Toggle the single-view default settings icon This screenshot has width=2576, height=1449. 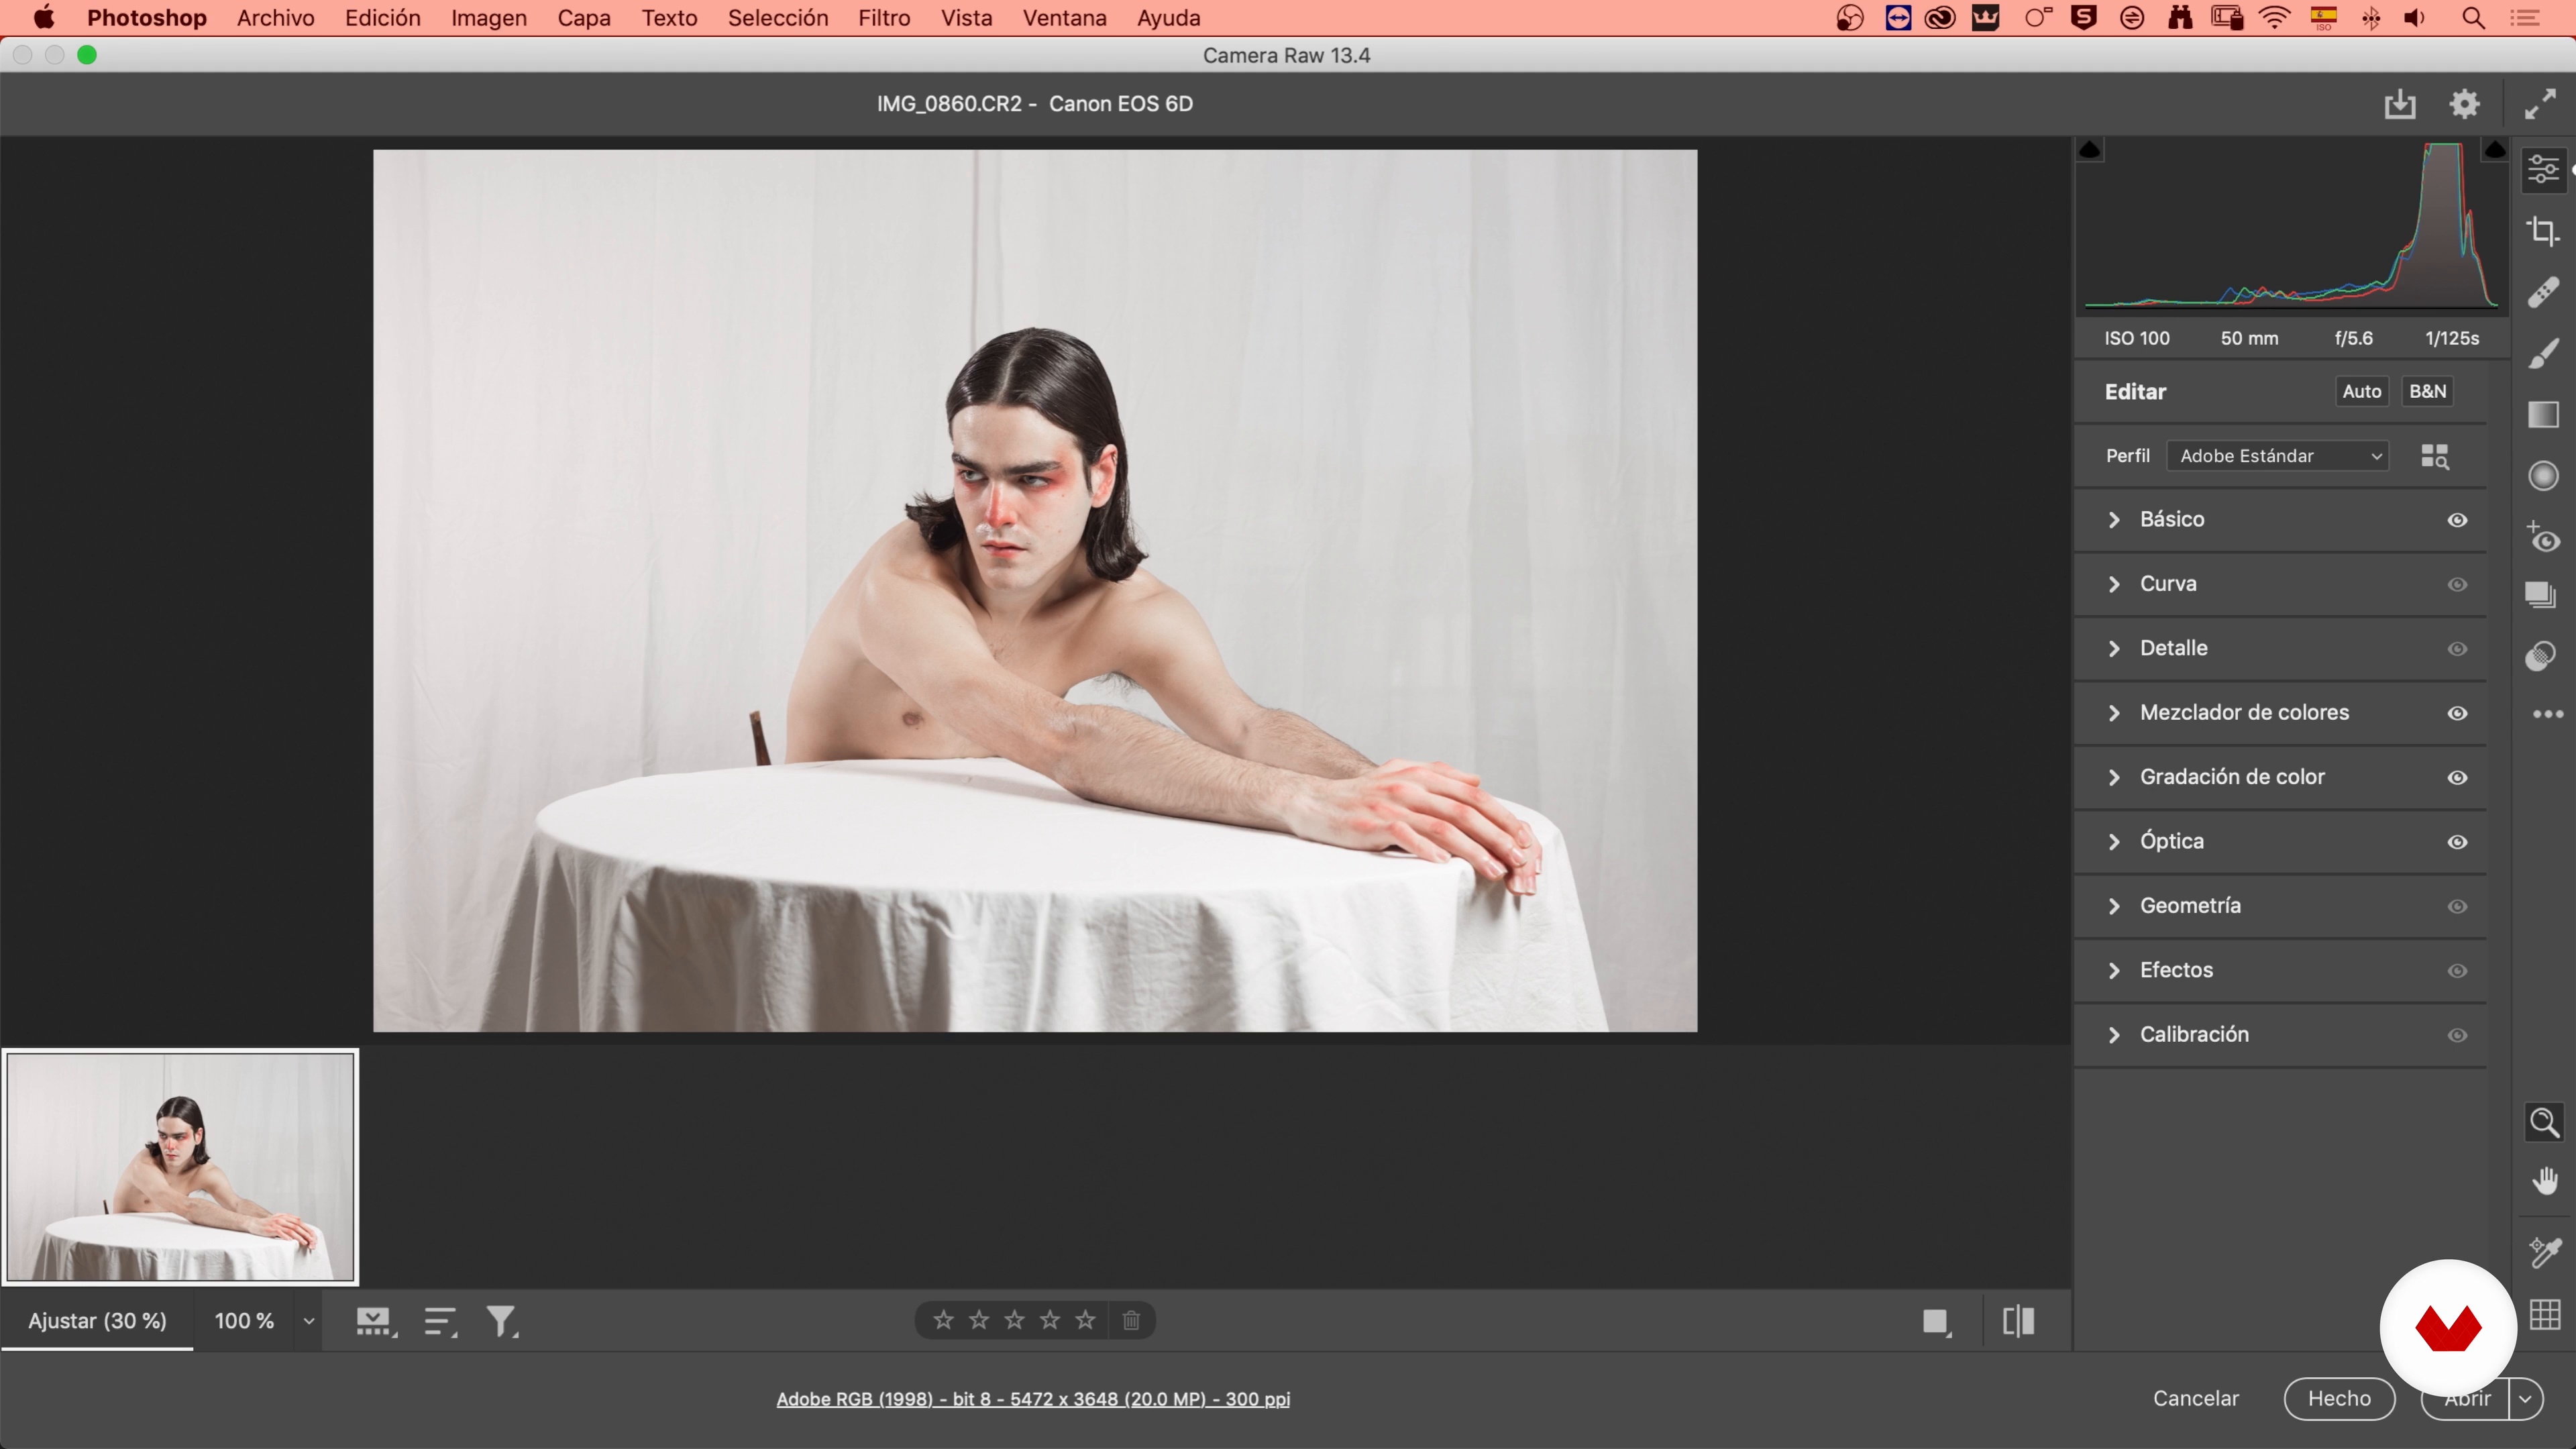1937,1322
